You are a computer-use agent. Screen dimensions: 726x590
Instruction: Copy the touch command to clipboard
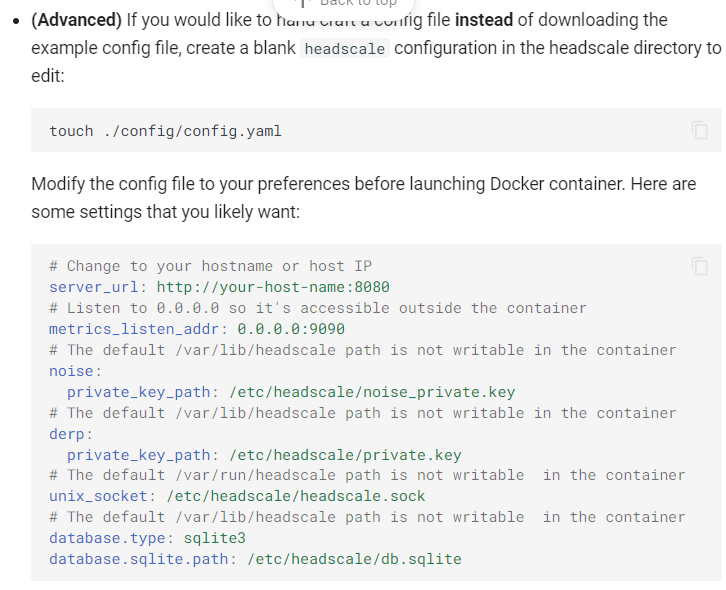(699, 130)
